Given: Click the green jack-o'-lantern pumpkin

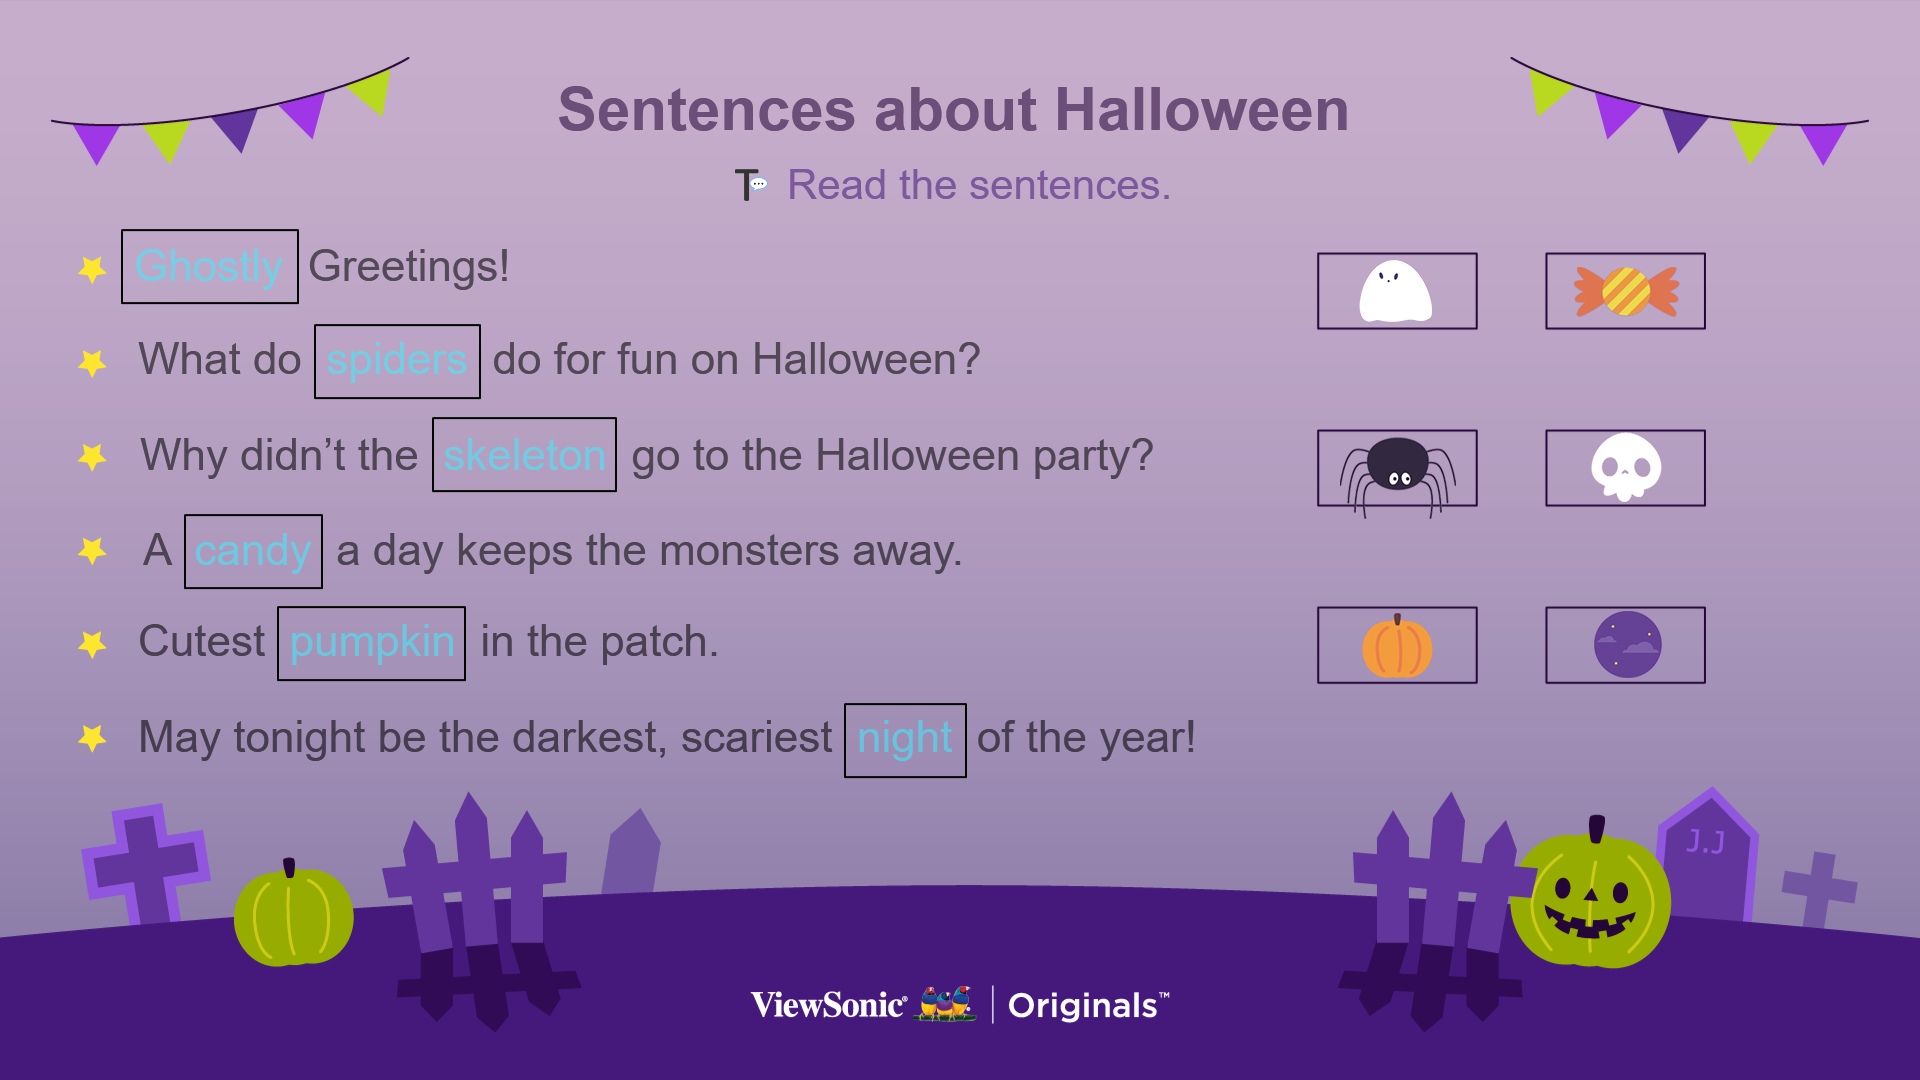Looking at the screenshot, I should coord(1590,895).
